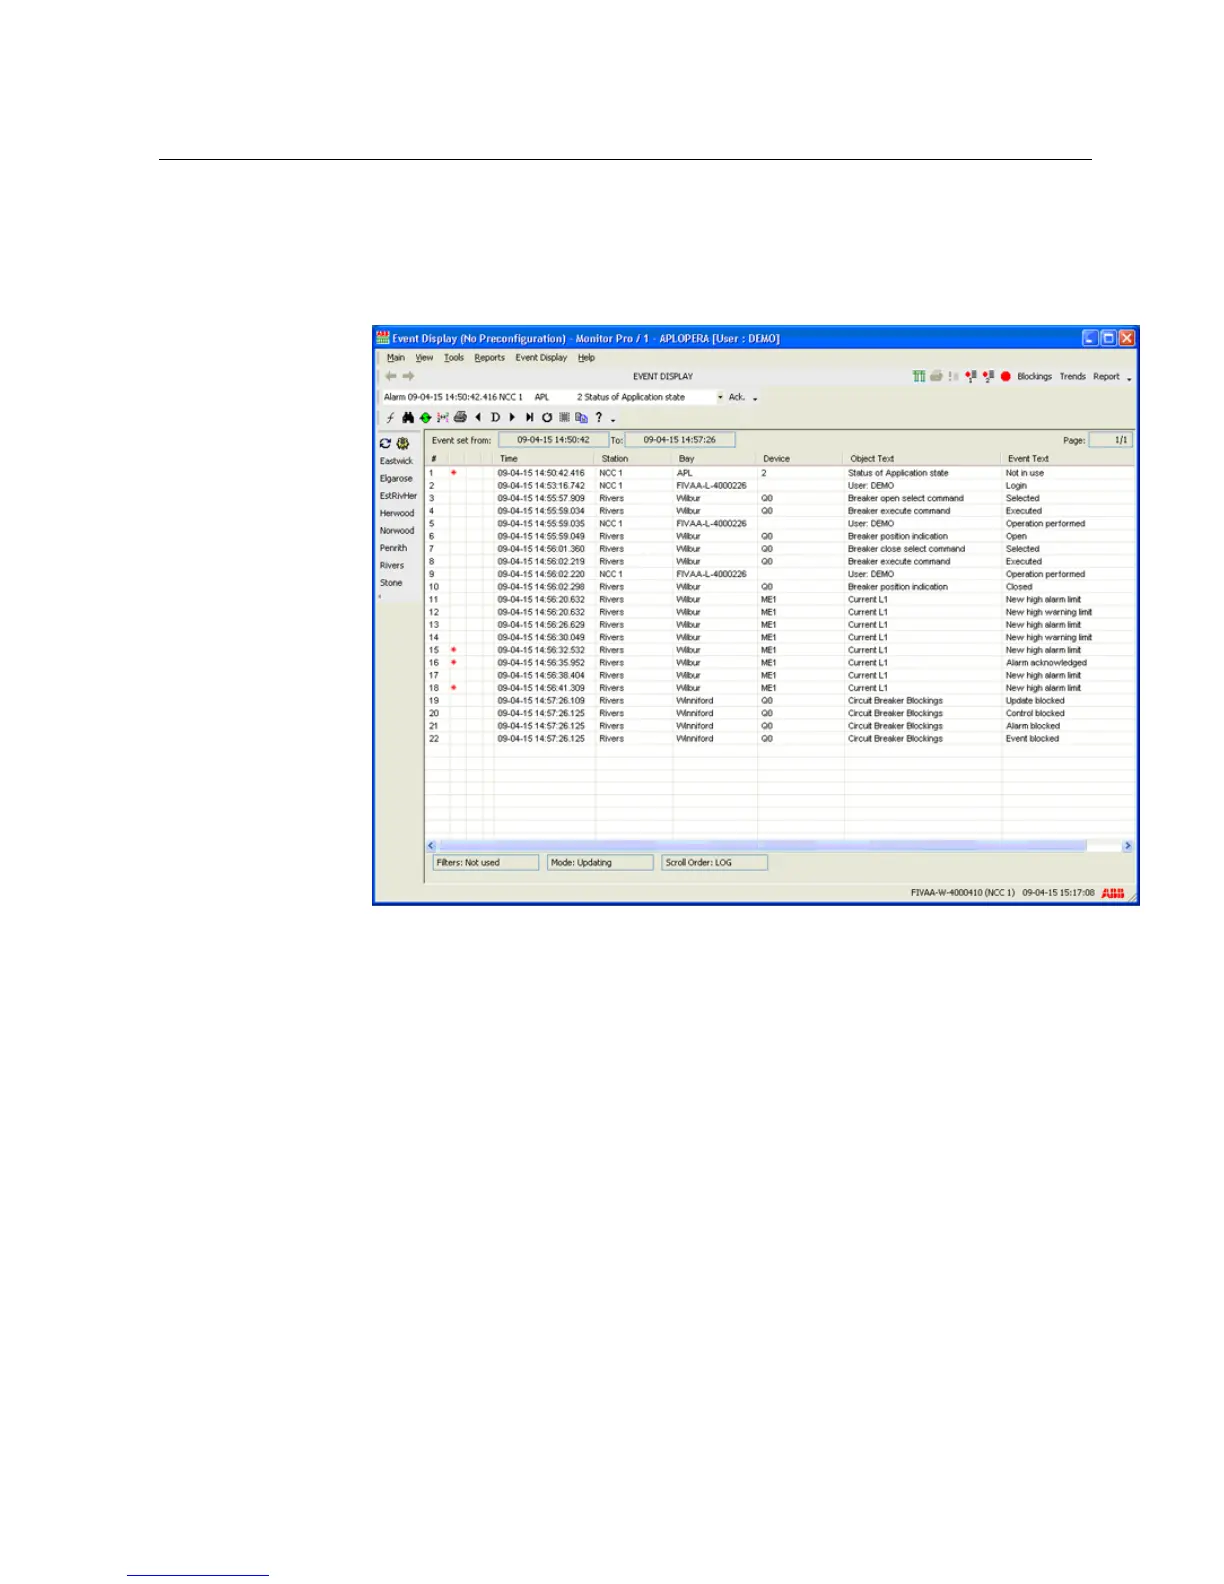
Task: Click the red circle icon near Blockings
Action: [x=1006, y=377]
